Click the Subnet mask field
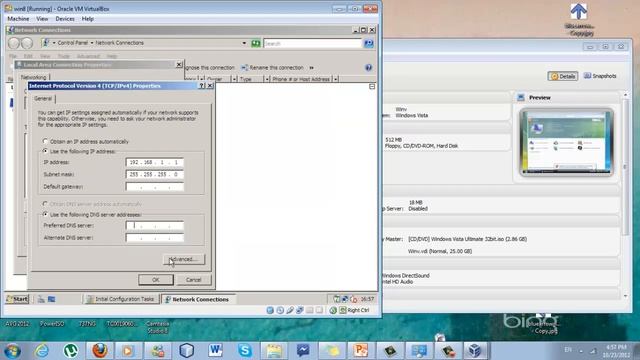640x360 pixels. pos(155,174)
